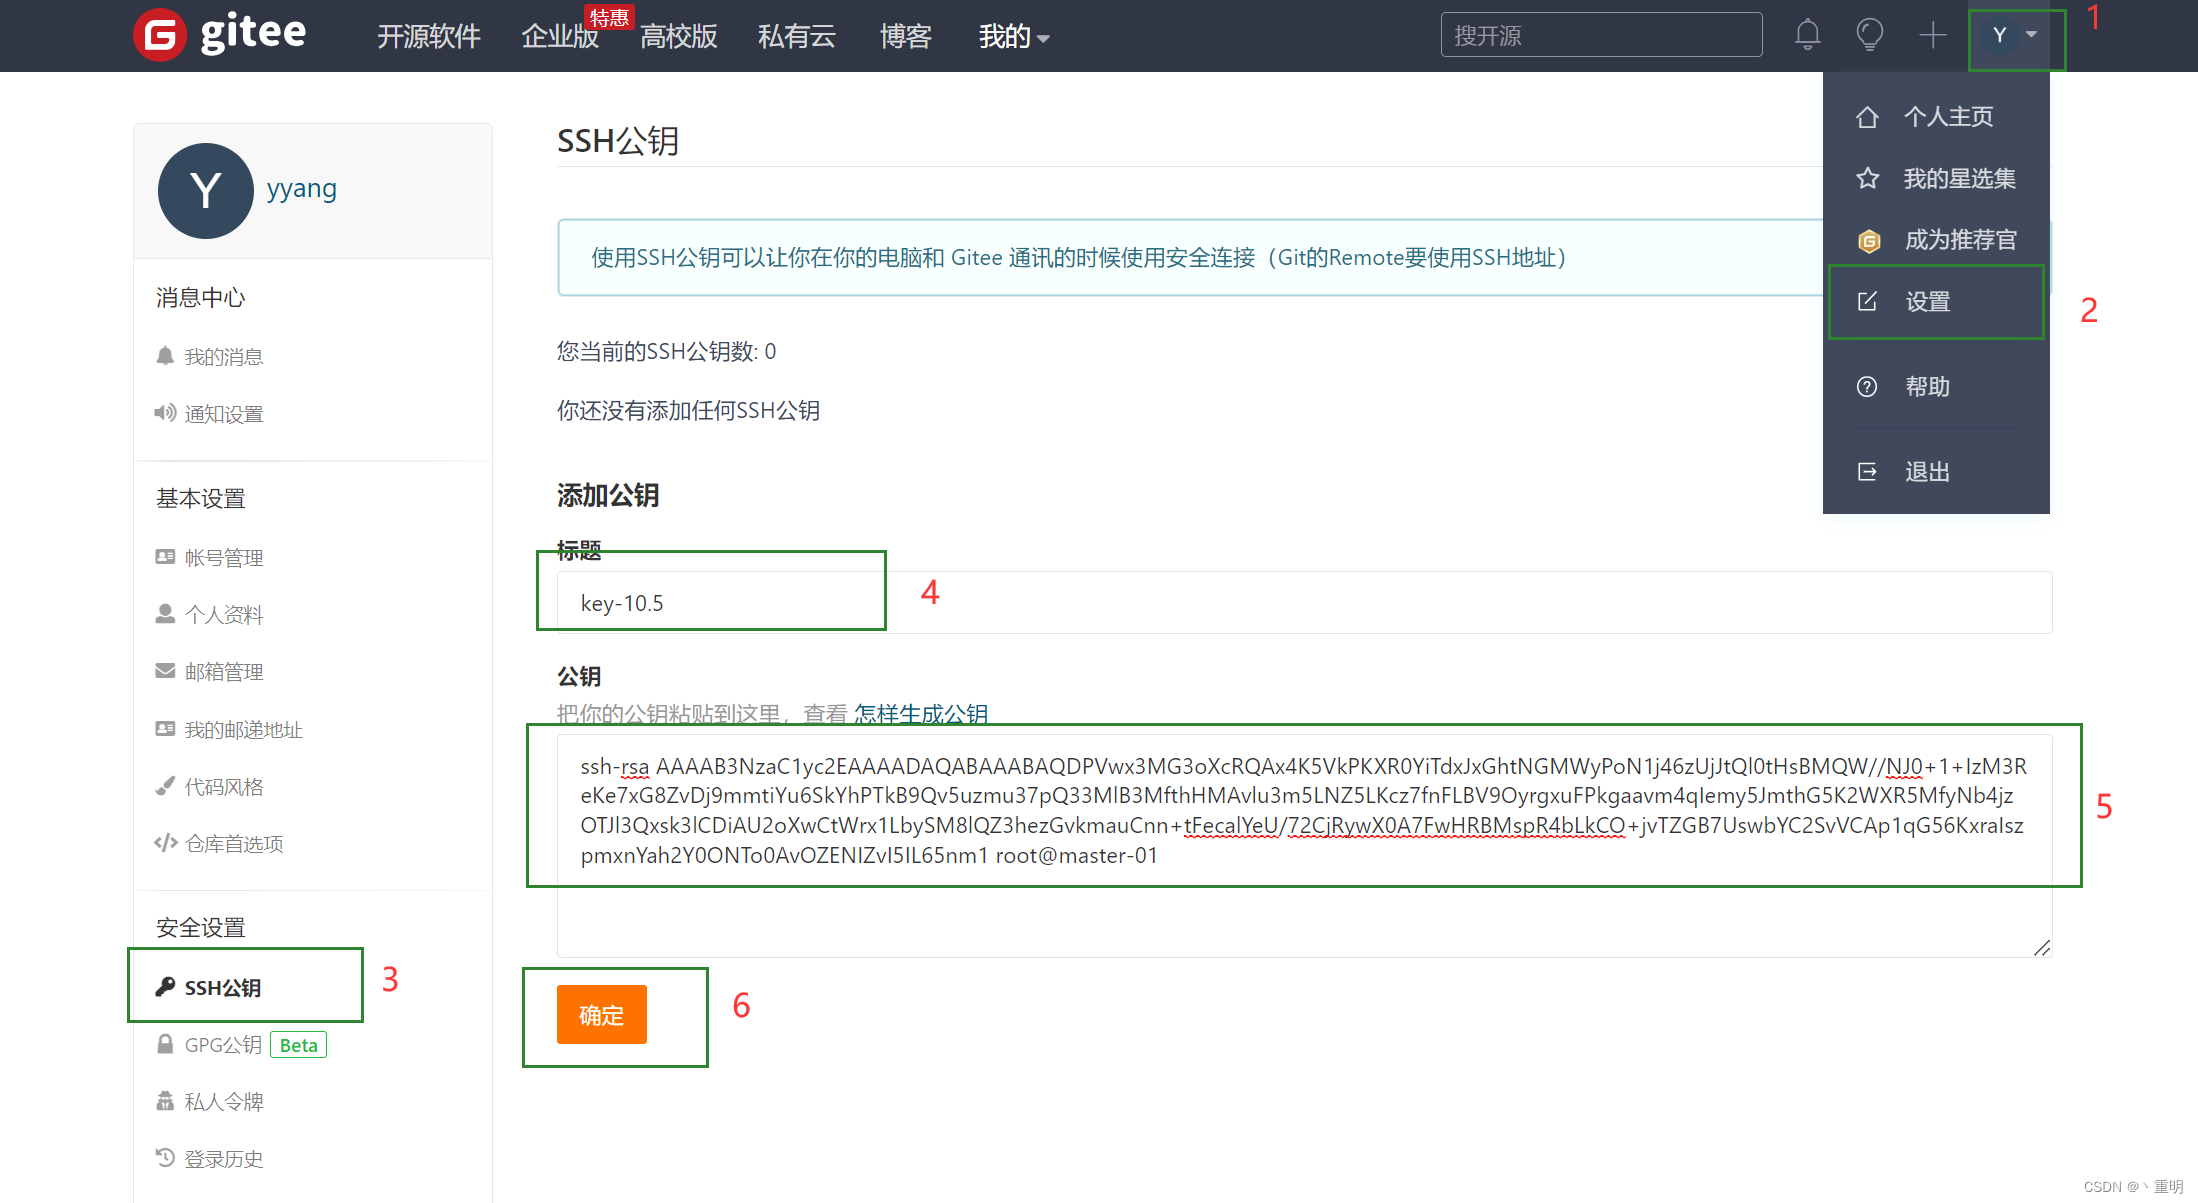Screen dimensions: 2198x1203
Task: Open 高校版 in the navbar
Action: [679, 37]
